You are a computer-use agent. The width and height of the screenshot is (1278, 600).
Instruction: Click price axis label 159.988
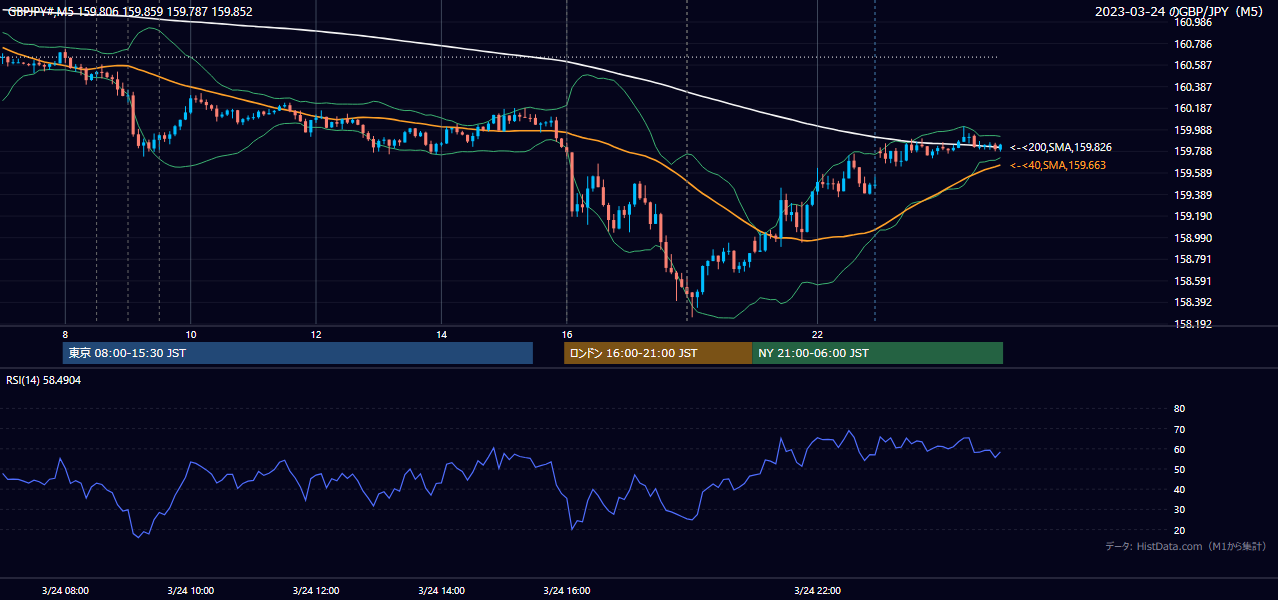tap(1192, 130)
